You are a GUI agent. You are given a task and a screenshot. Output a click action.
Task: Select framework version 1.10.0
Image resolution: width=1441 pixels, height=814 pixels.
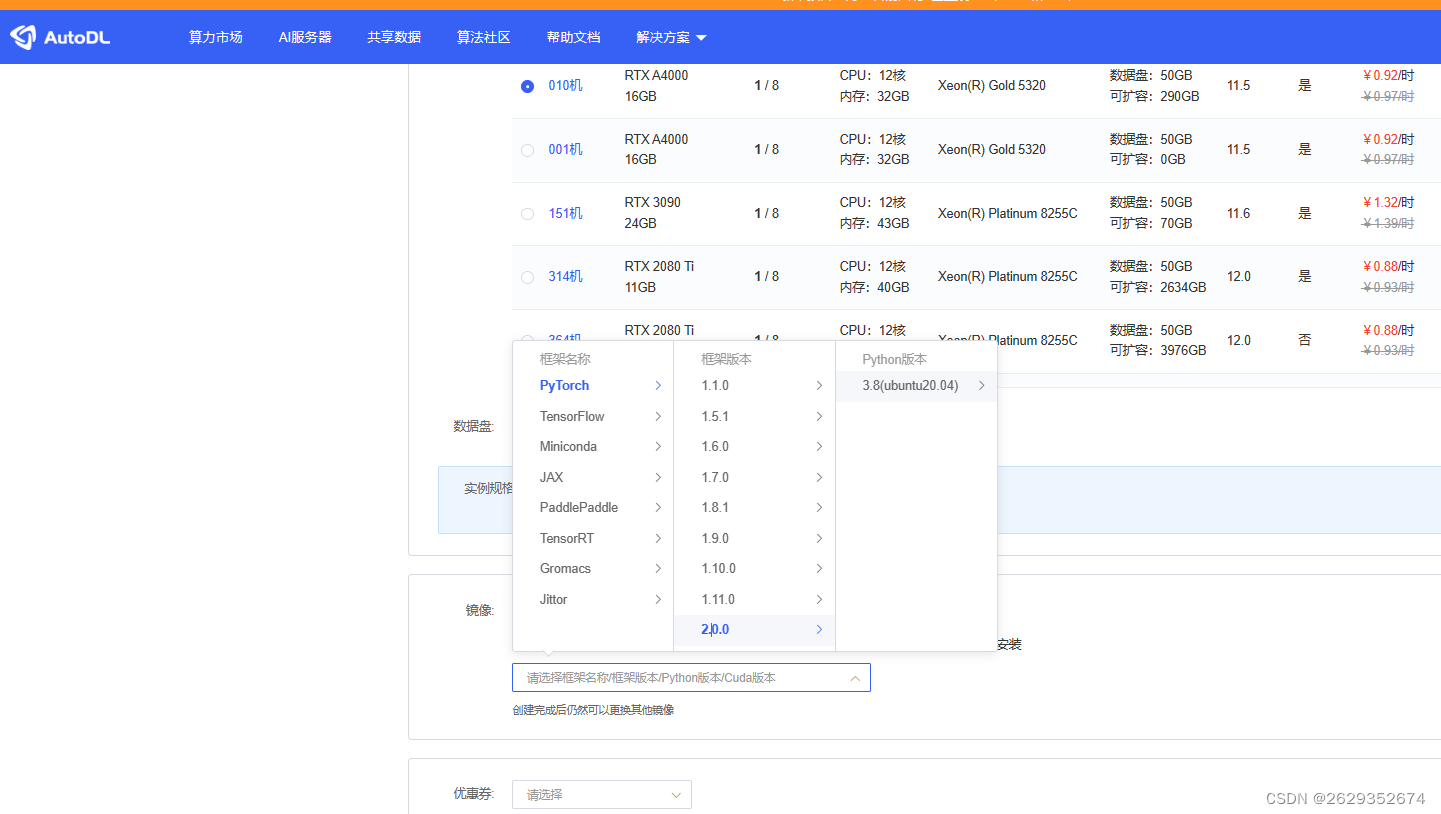click(754, 569)
